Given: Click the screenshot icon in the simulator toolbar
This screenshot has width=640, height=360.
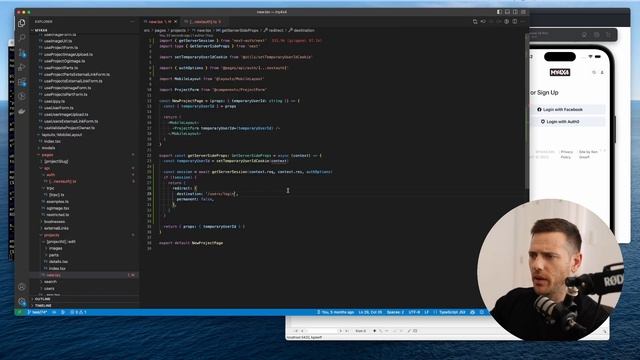Looking at the screenshot, I should pyautogui.click(x=596, y=35).
